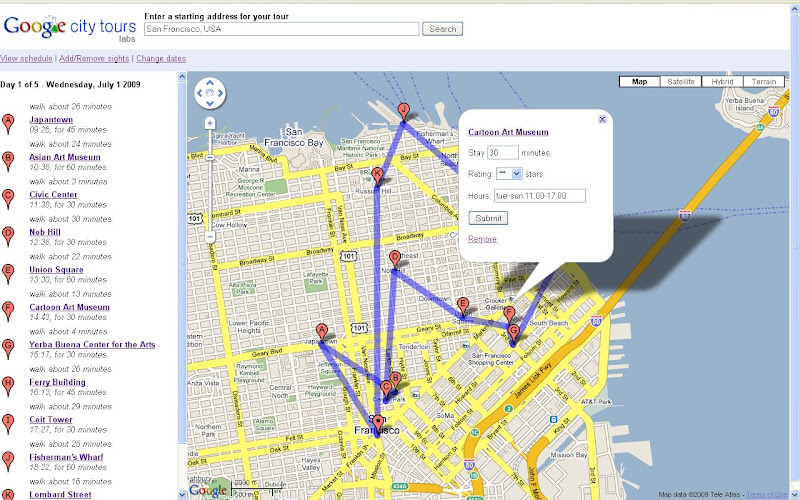Switch to Terrain view tab
Image resolution: width=800 pixels, height=500 pixels.
coord(764,82)
